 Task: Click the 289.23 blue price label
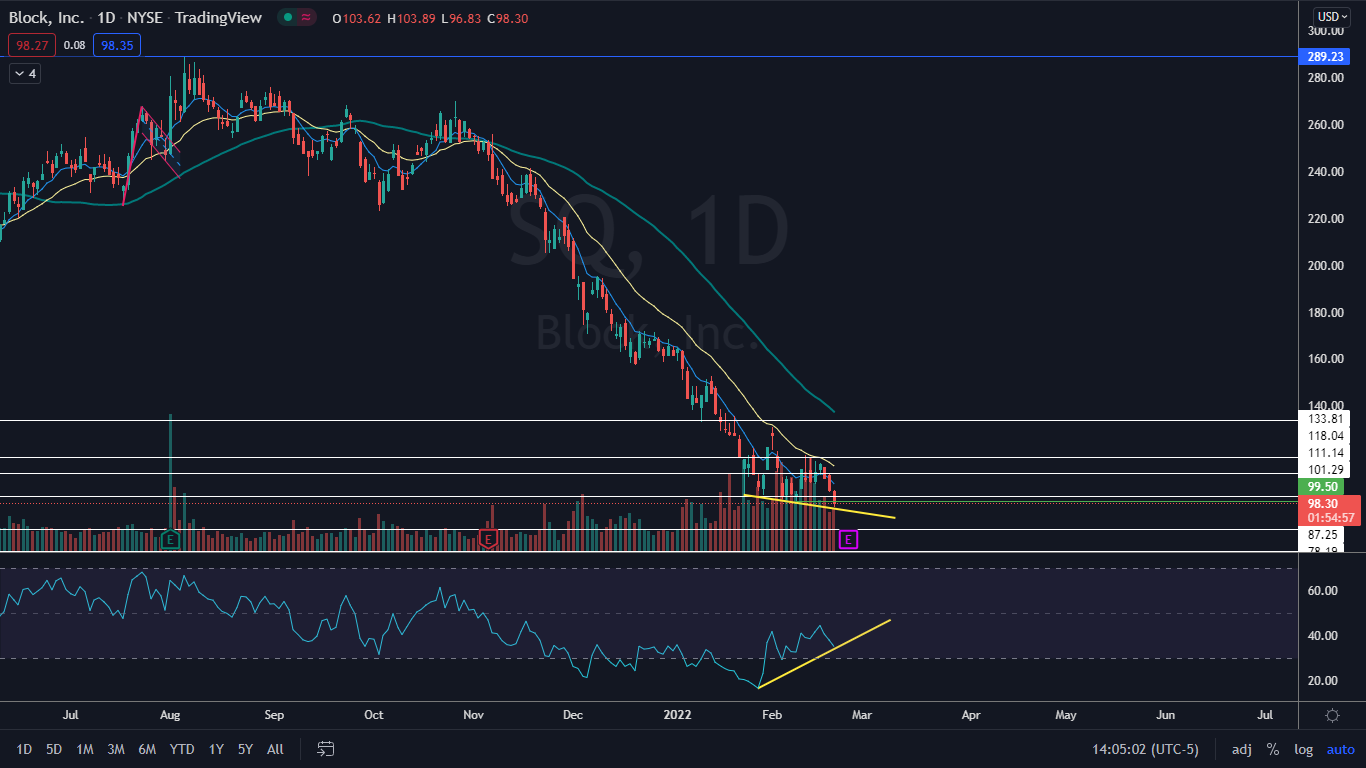[1323, 57]
